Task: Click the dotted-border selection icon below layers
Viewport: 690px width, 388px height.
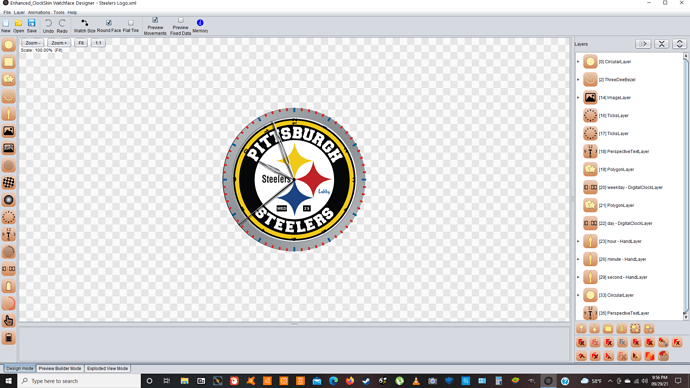Action: tap(635, 329)
